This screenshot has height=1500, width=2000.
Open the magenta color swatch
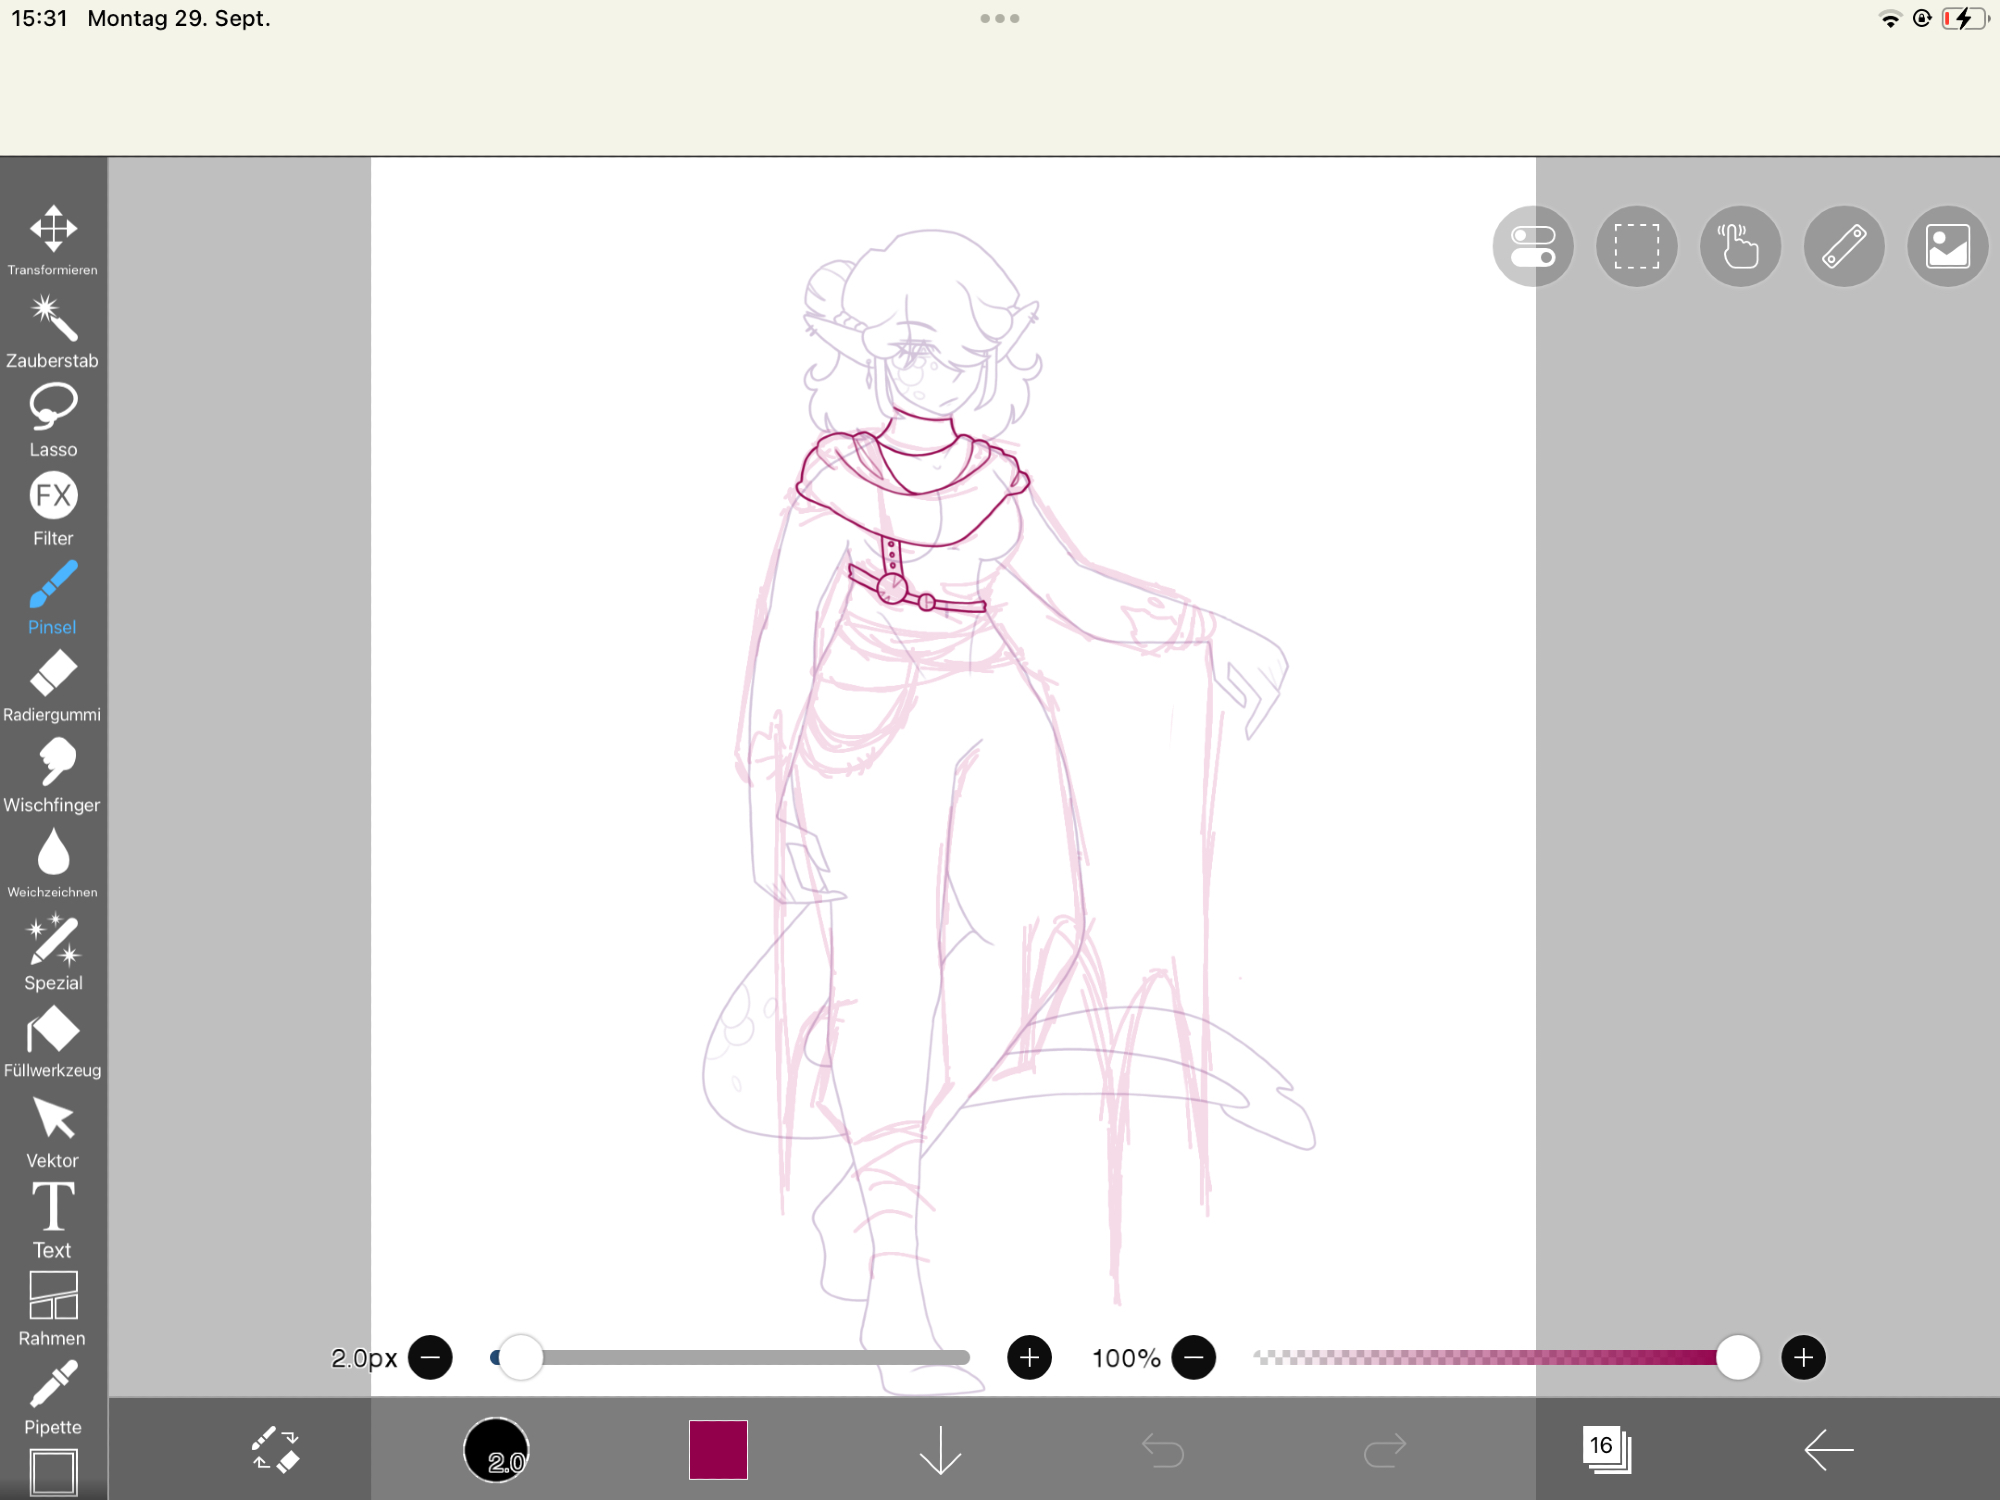pos(718,1449)
